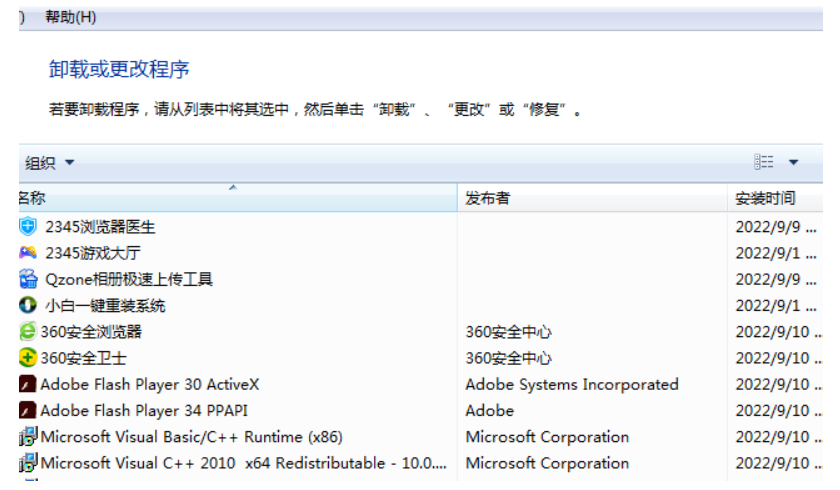Expand the view options dropdown arrow

794,163
